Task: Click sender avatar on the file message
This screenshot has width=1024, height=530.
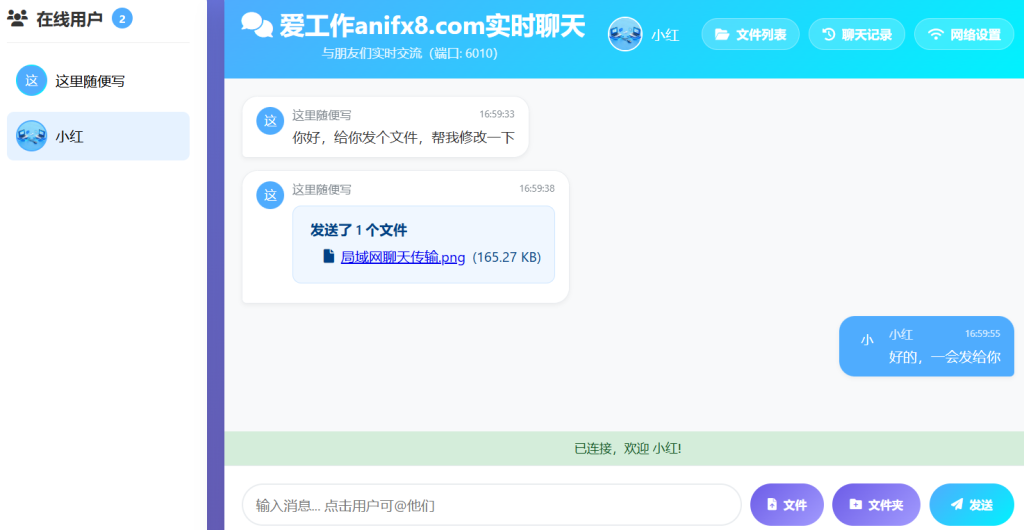Action: 270,195
